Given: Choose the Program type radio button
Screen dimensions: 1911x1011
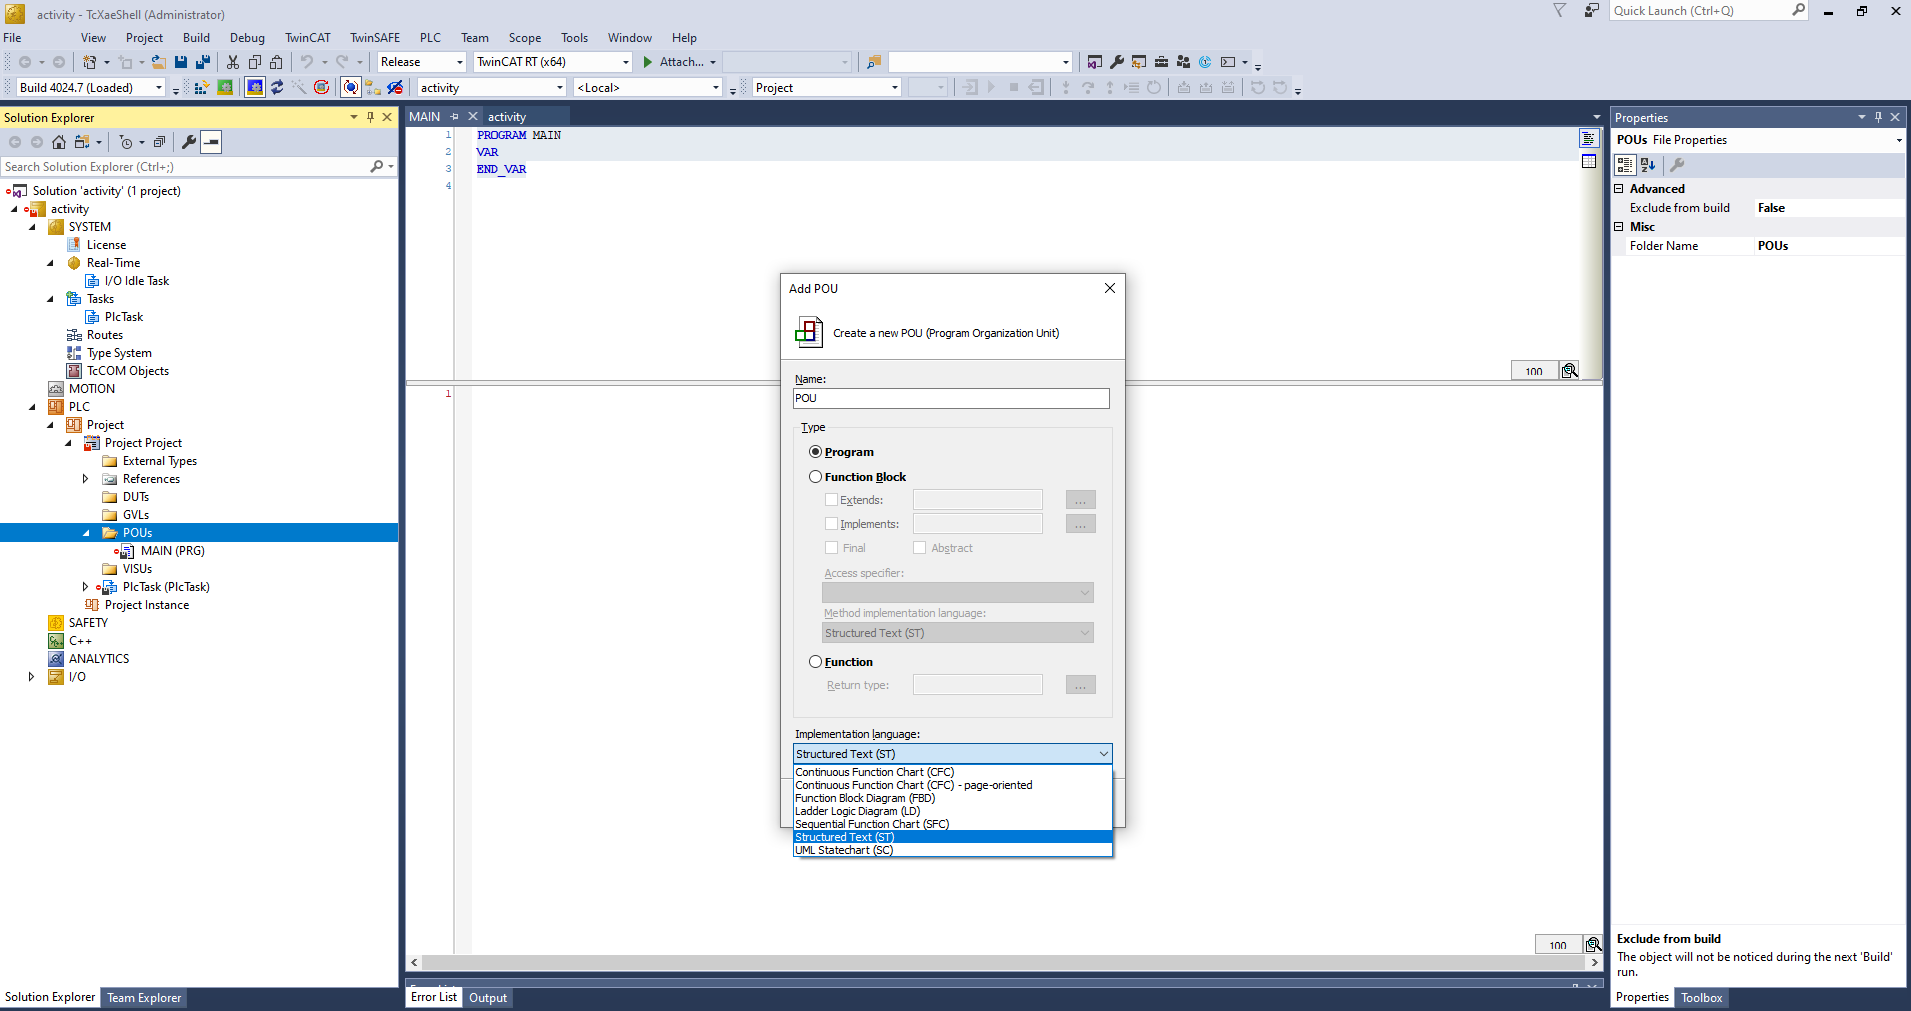Looking at the screenshot, I should click(x=816, y=452).
